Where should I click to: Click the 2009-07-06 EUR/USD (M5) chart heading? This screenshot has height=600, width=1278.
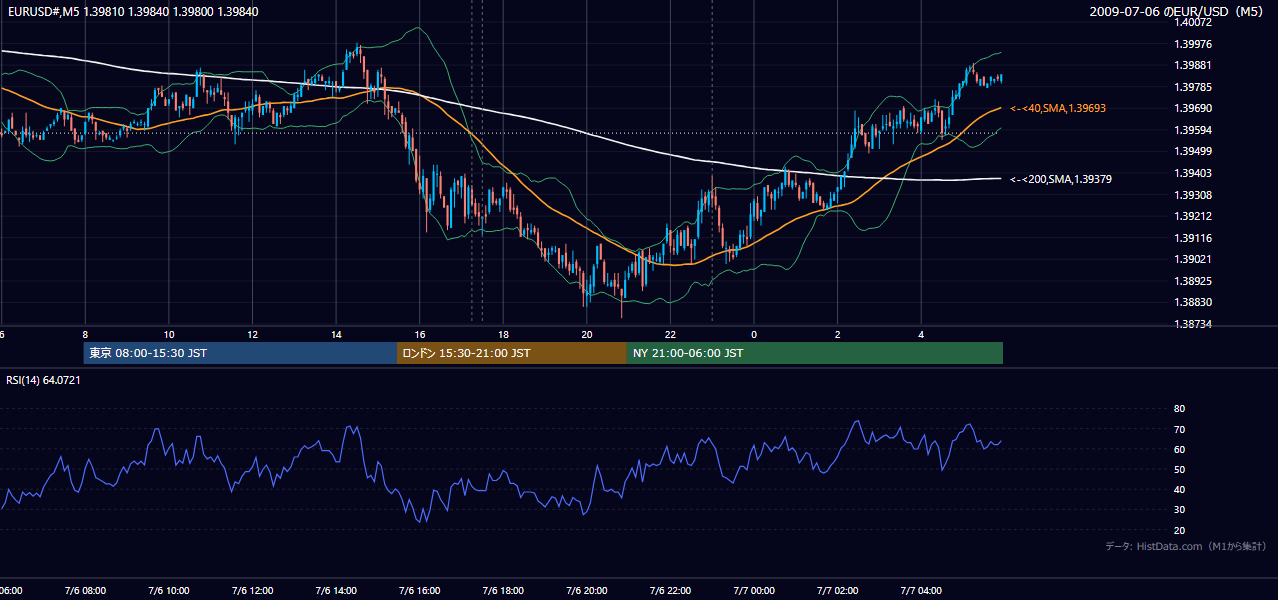click(1177, 11)
